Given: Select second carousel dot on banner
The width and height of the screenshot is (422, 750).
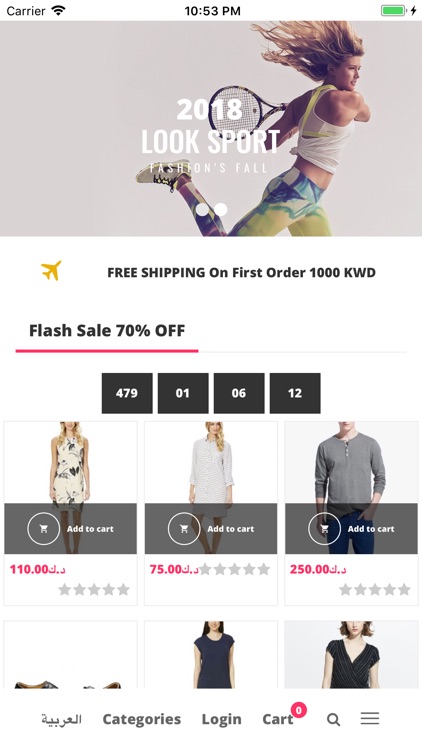Looking at the screenshot, I should pos(221,210).
